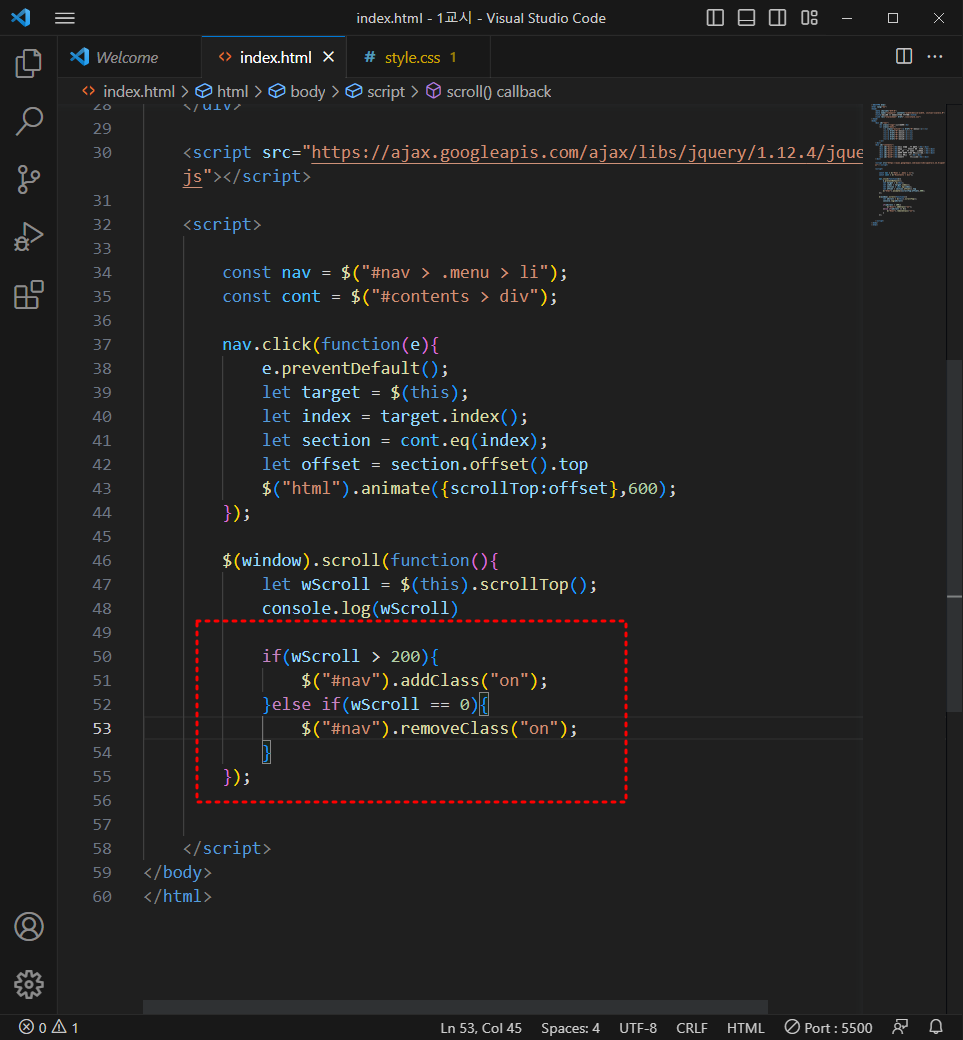This screenshot has height=1040, width=963.
Task: Change the UTF-8 file encoding
Action: [x=638, y=1027]
